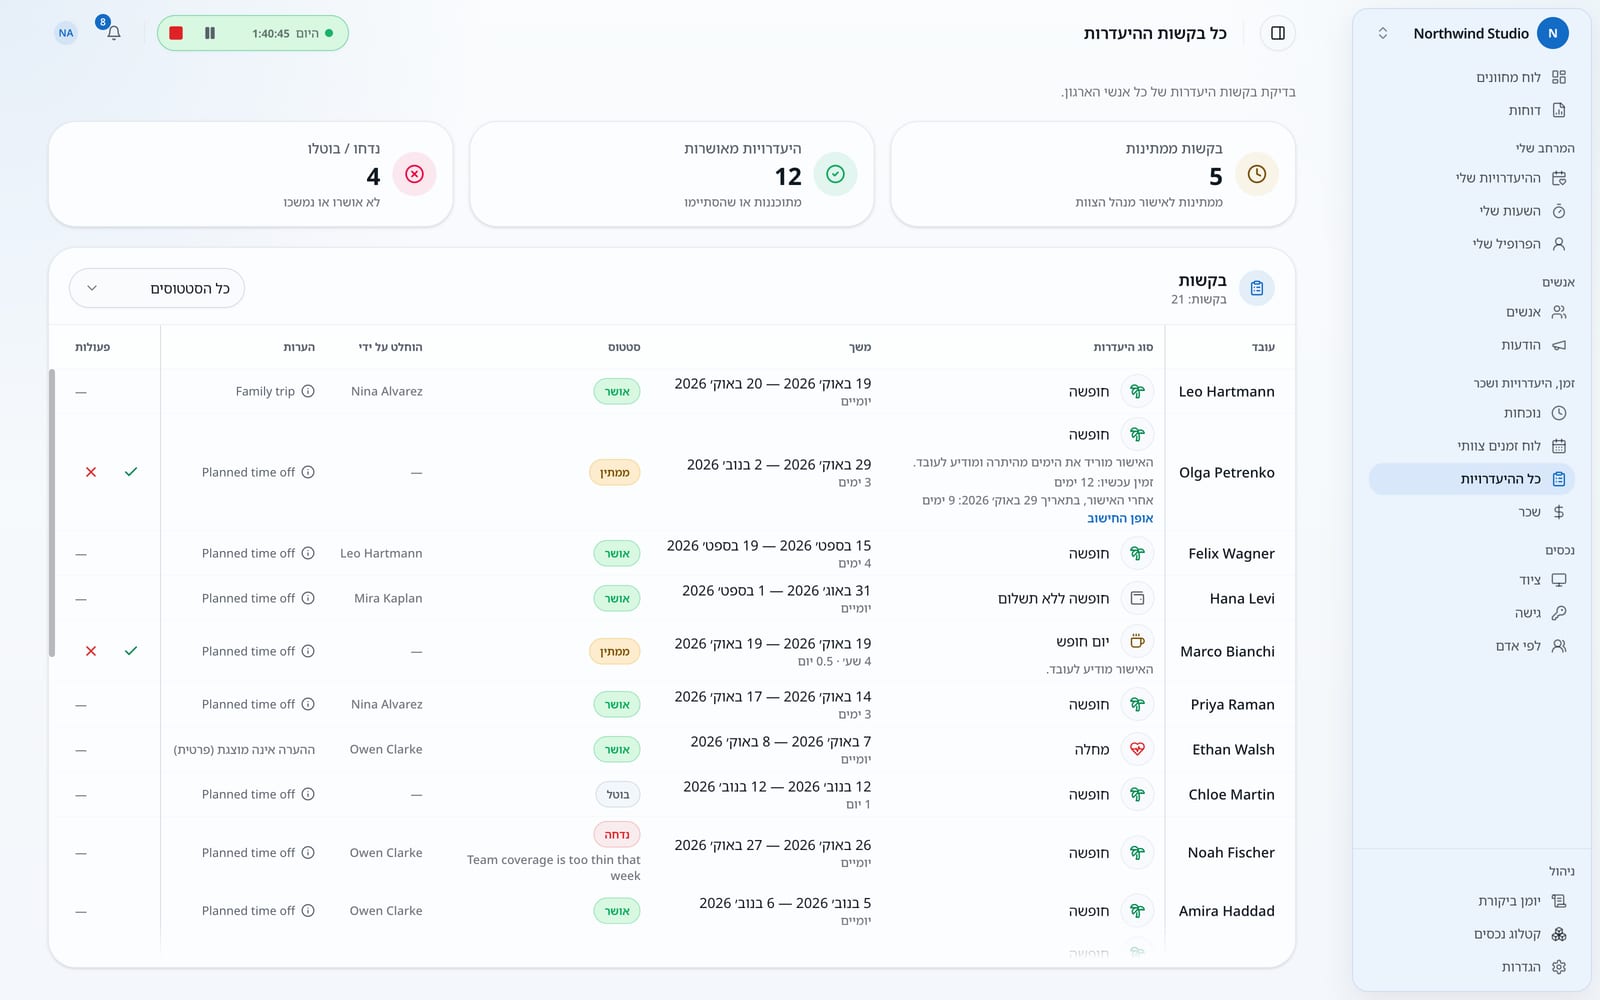Click the requests table vertical scrollbar
Screen dimensions: 1600x1000
tap(52, 513)
